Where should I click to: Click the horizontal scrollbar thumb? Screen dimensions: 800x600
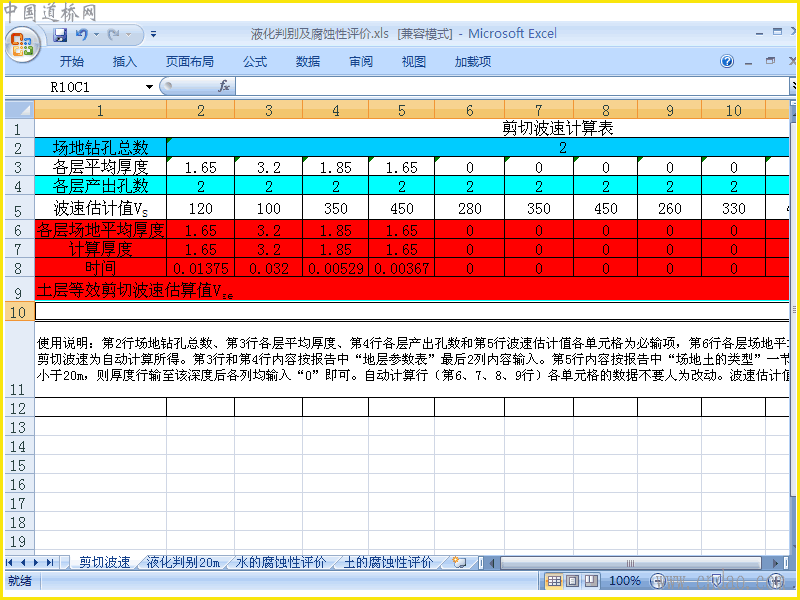pyautogui.click(x=631, y=563)
